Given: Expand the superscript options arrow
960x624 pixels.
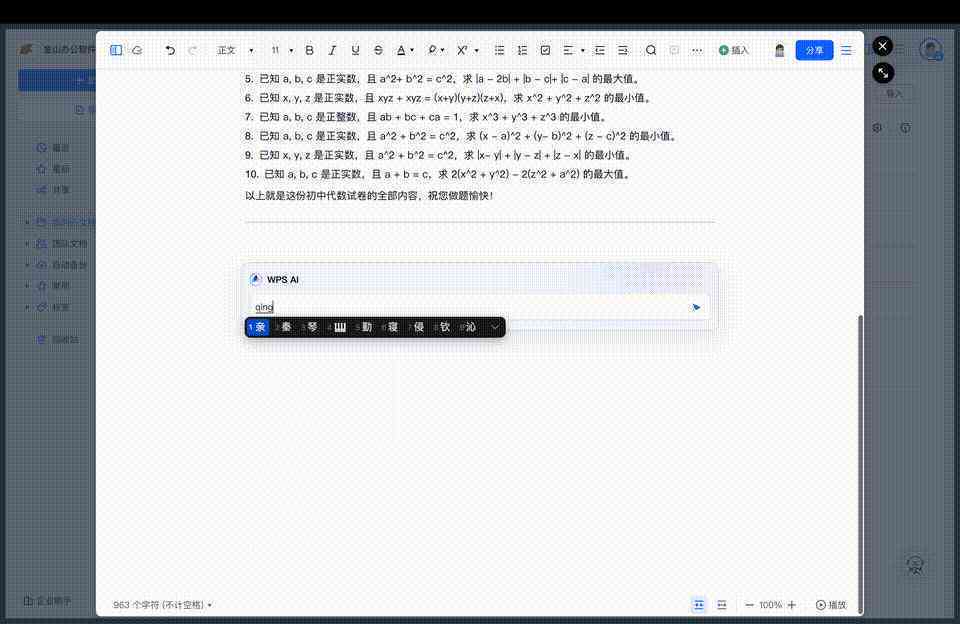Looking at the screenshot, I should 476,50.
